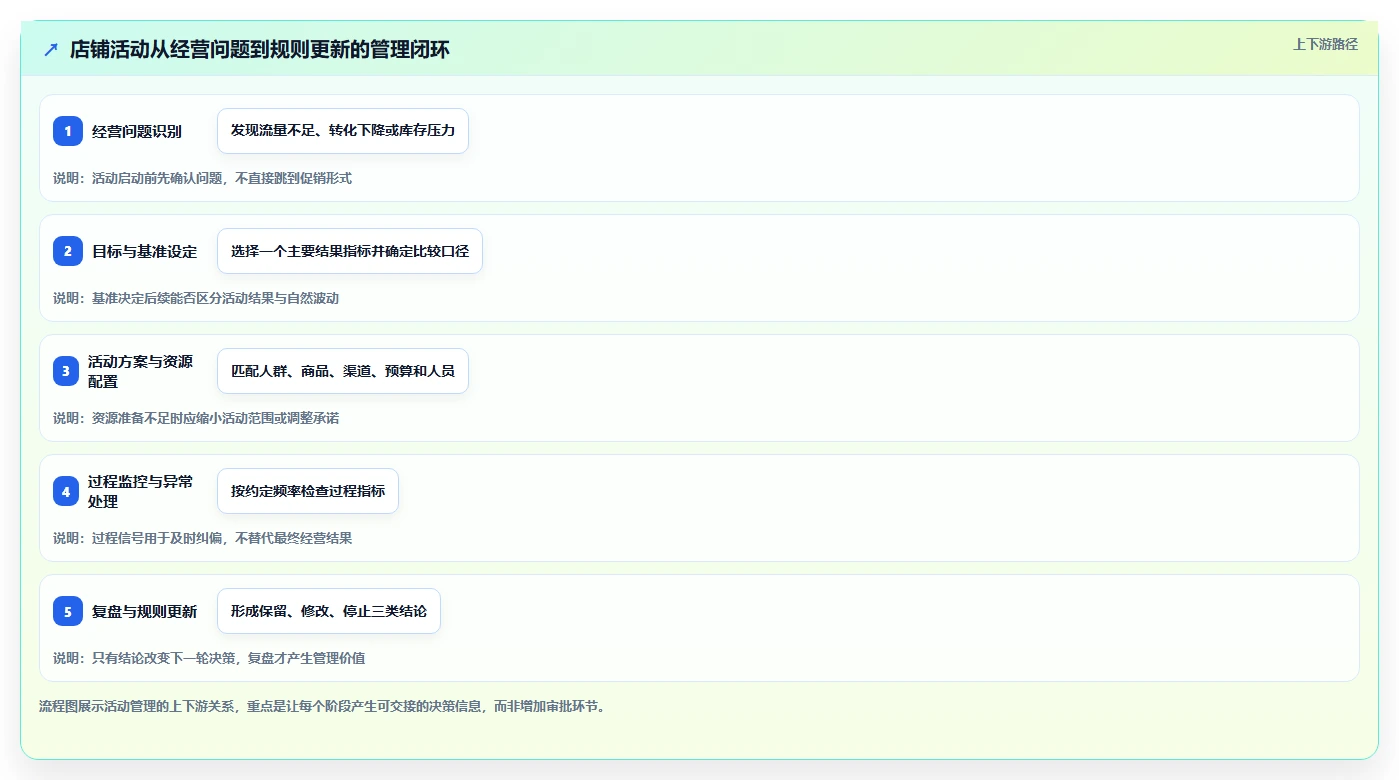
Task: Click the arrow icon beside the title
Action: 51,49
